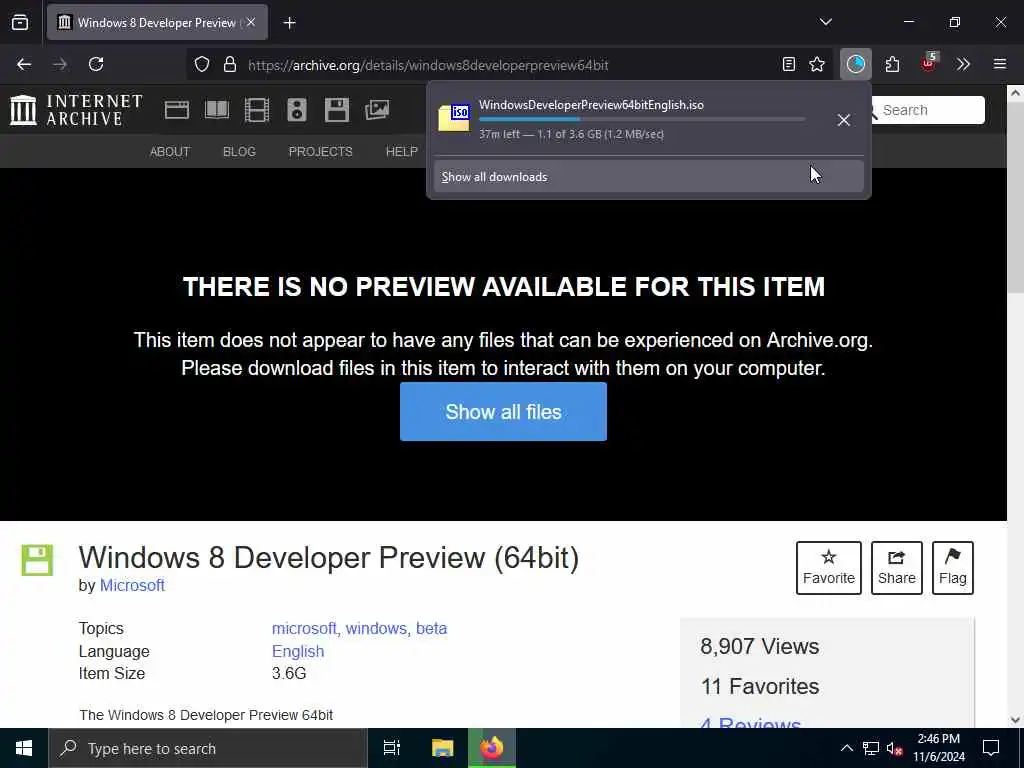Click the page vertical scrollbar thumb
1024x768 pixels.
1015,199
